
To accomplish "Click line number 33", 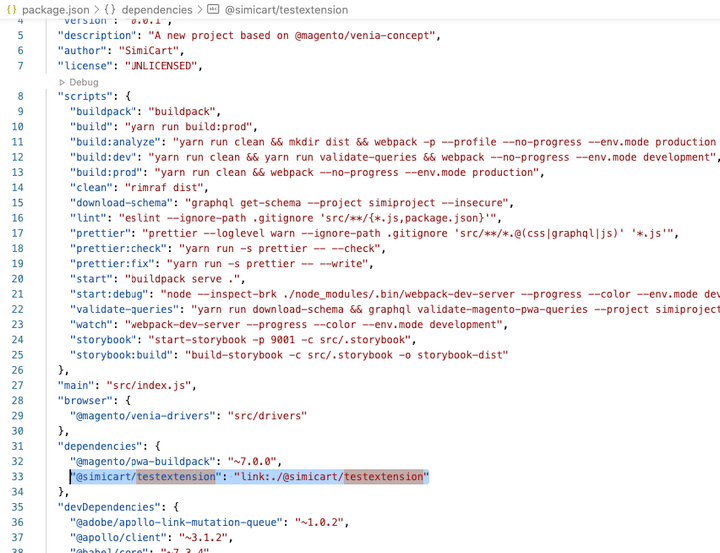I will pyautogui.click(x=17, y=477).
